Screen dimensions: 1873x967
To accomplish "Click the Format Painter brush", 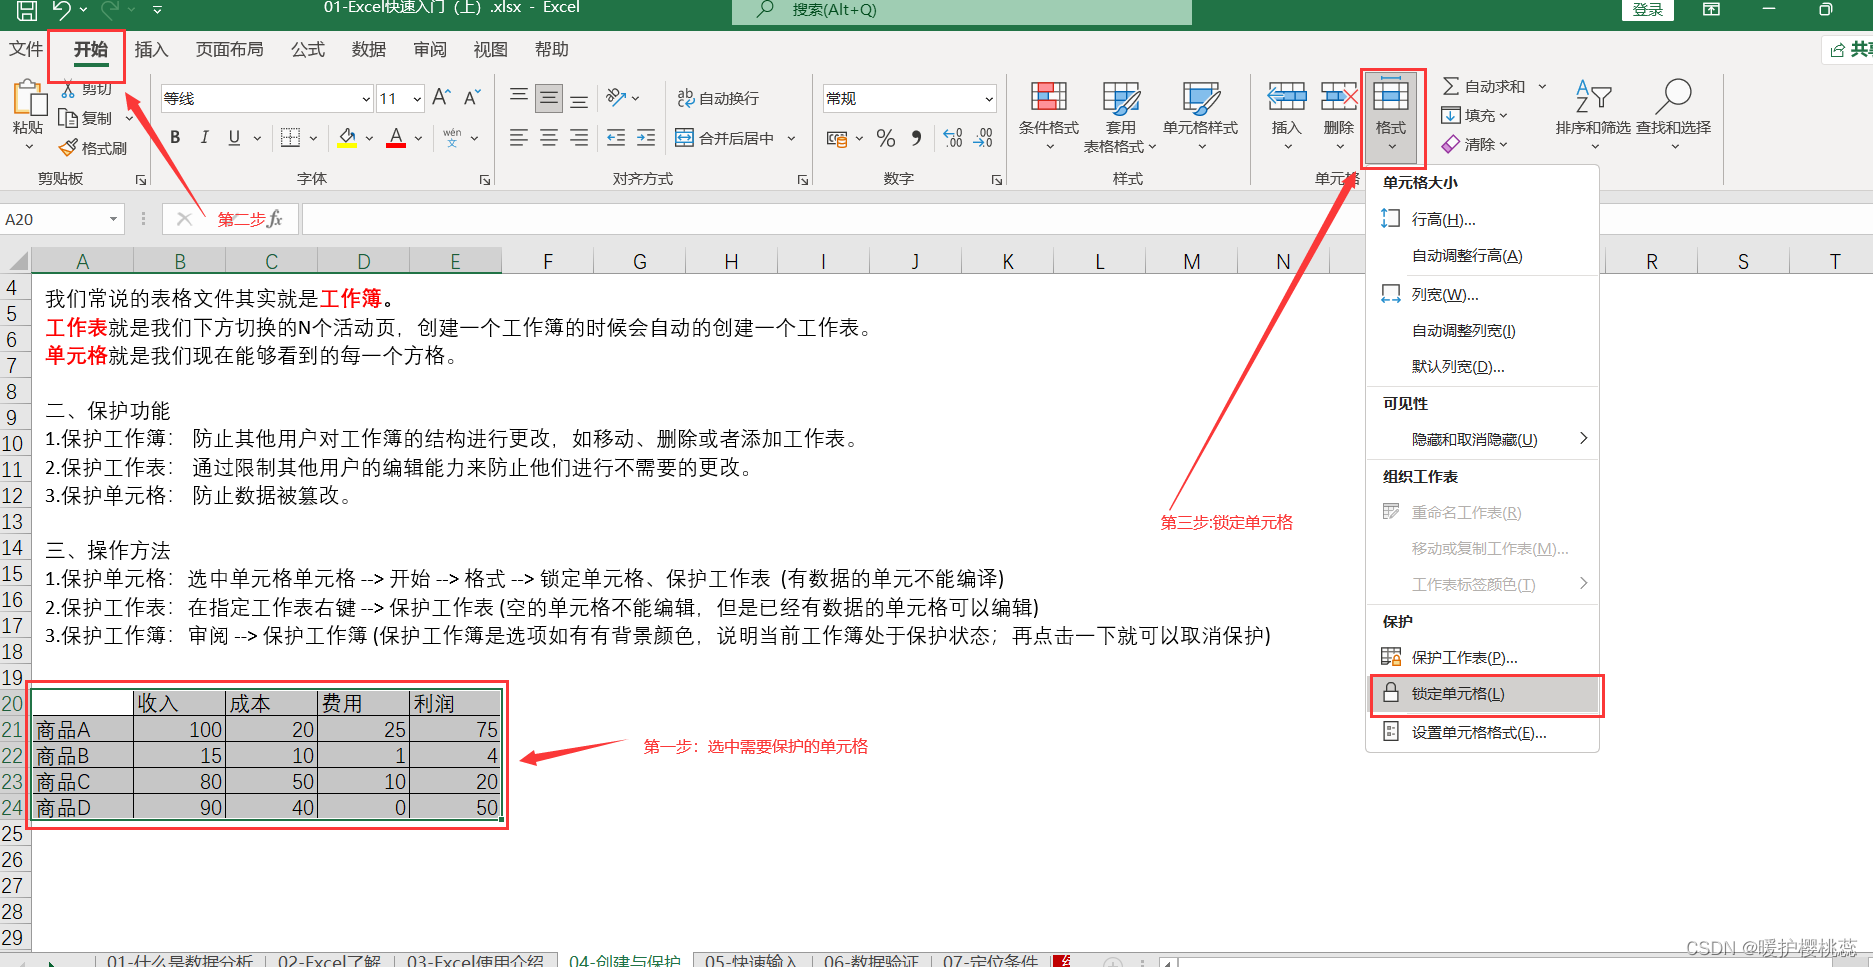I will click(x=68, y=148).
